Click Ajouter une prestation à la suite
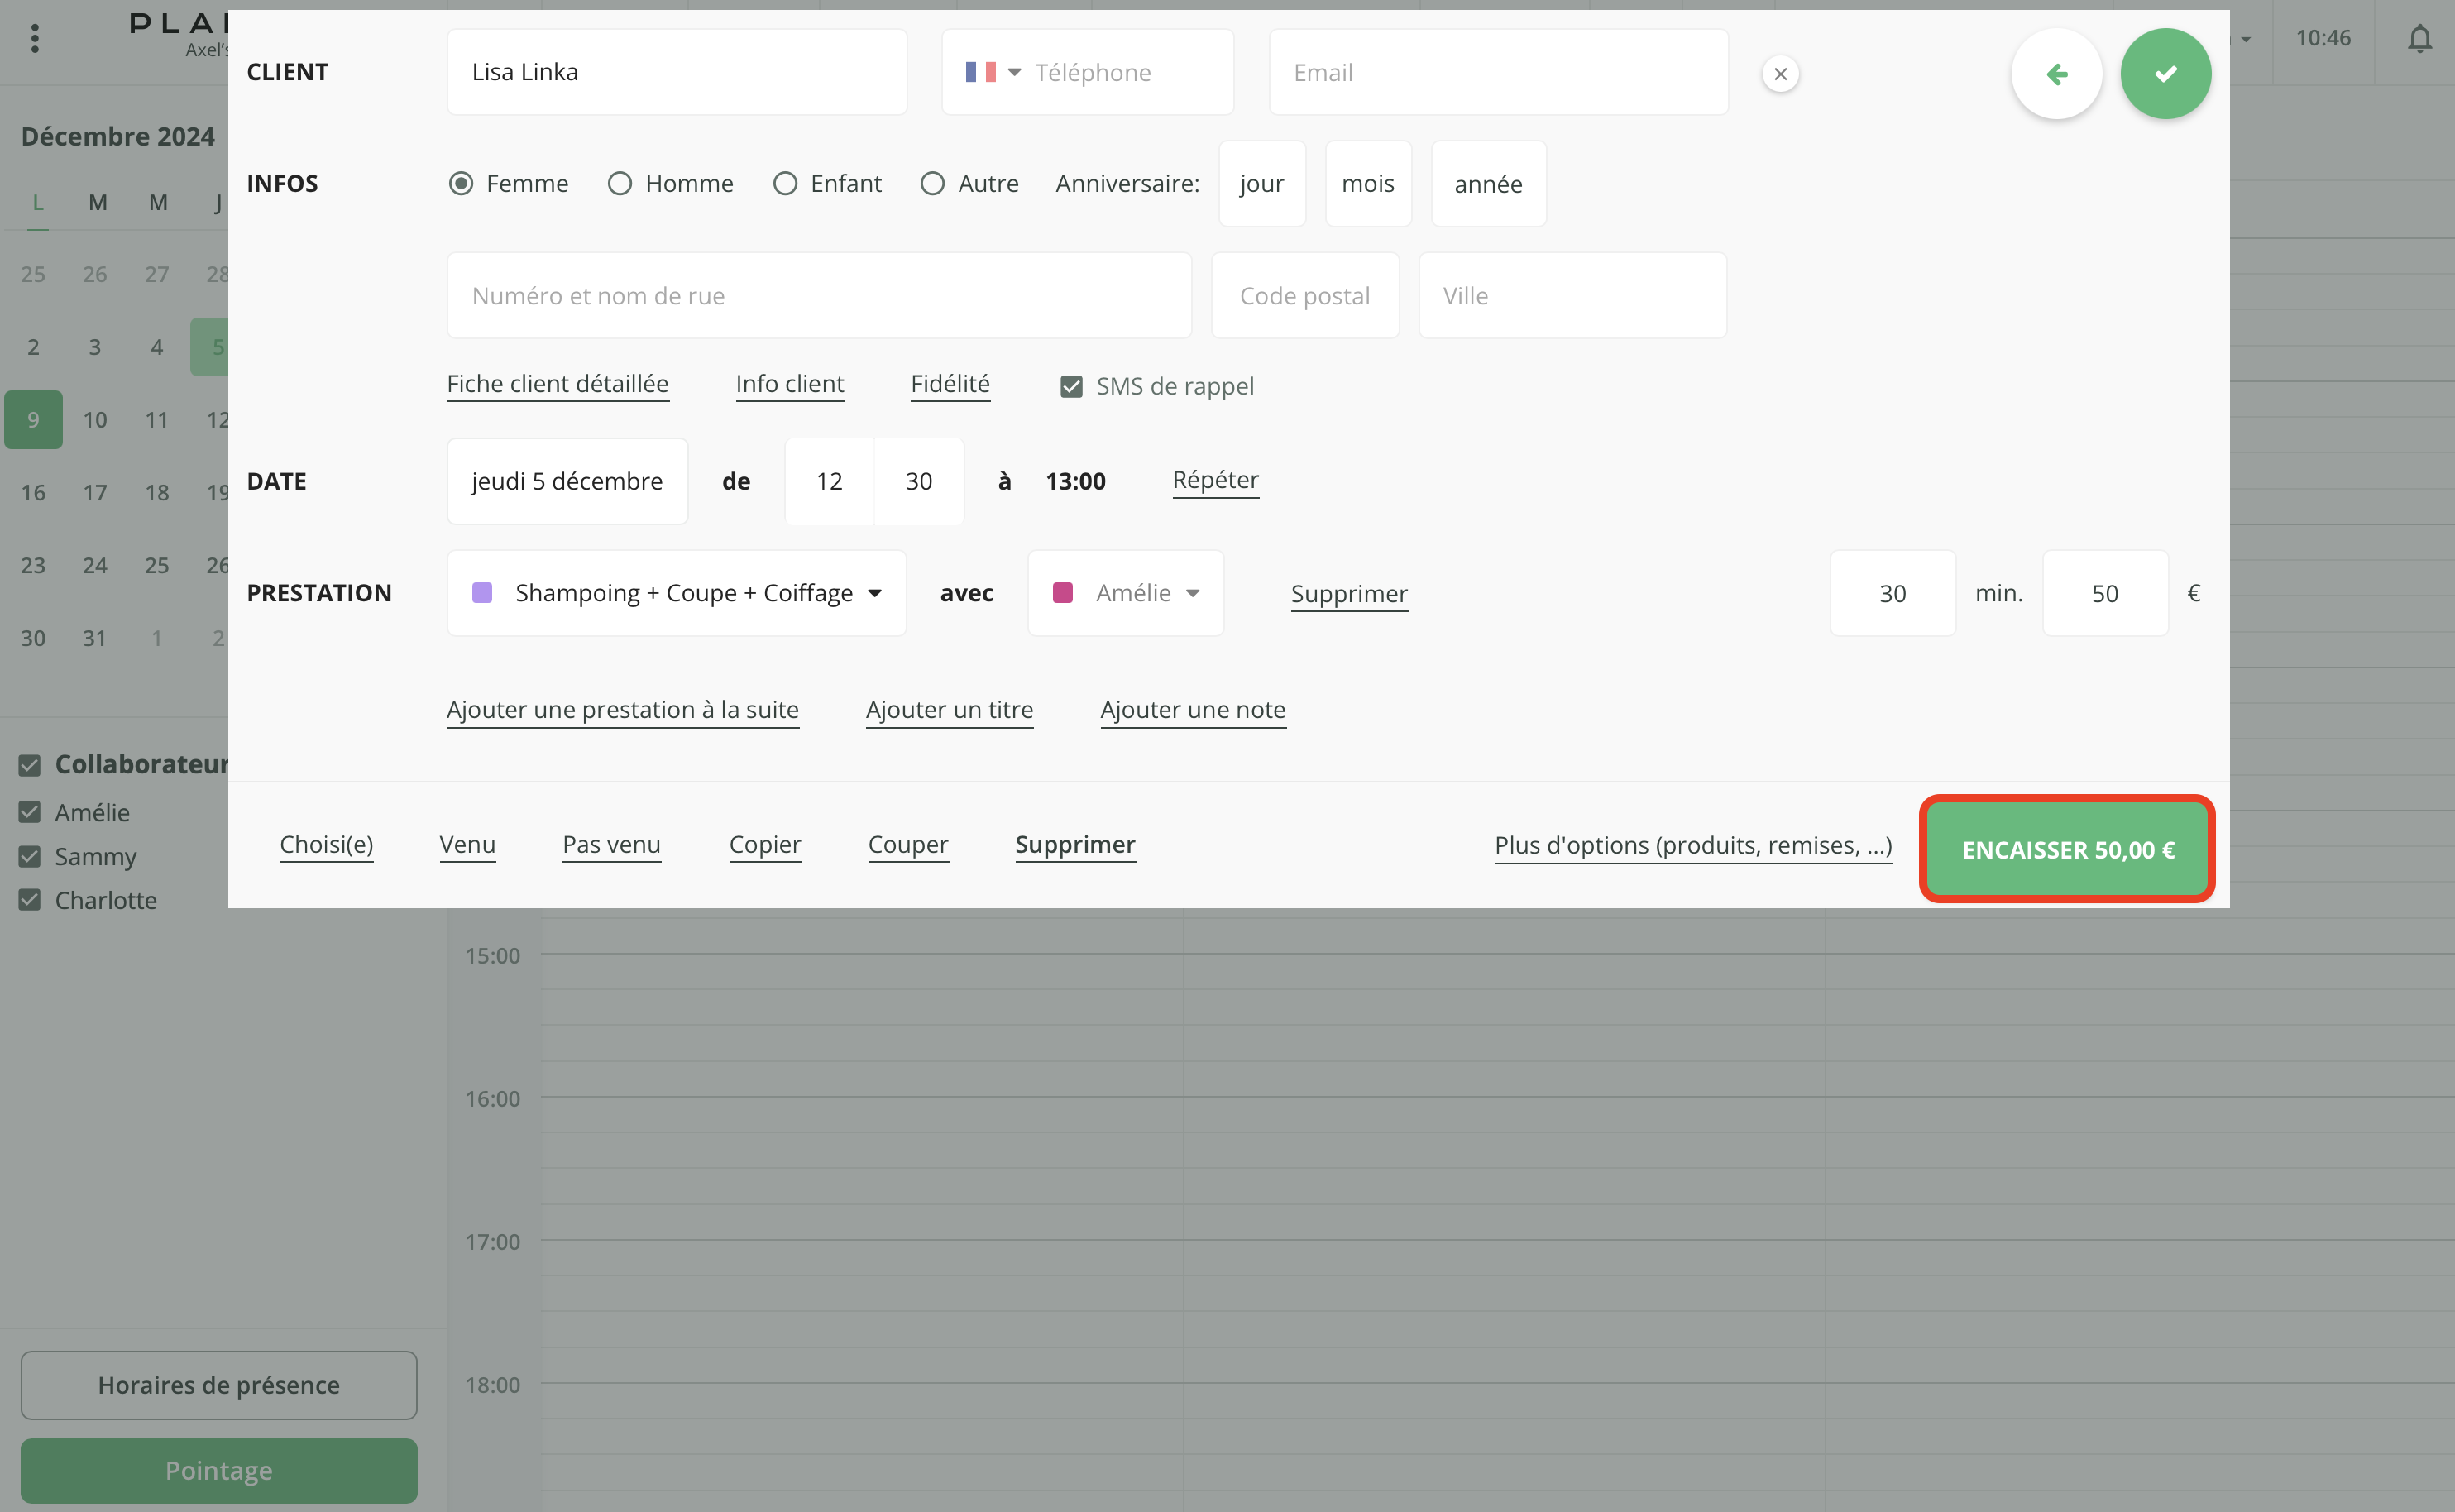This screenshot has width=2455, height=1512. pos(622,710)
